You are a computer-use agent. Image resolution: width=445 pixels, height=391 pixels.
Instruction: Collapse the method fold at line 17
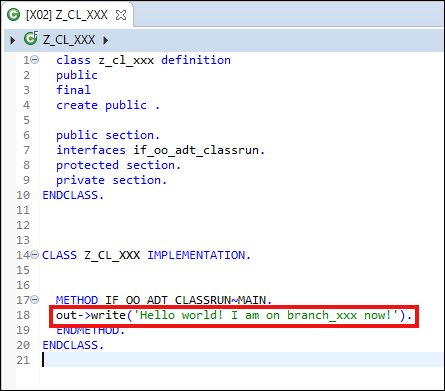point(35,300)
